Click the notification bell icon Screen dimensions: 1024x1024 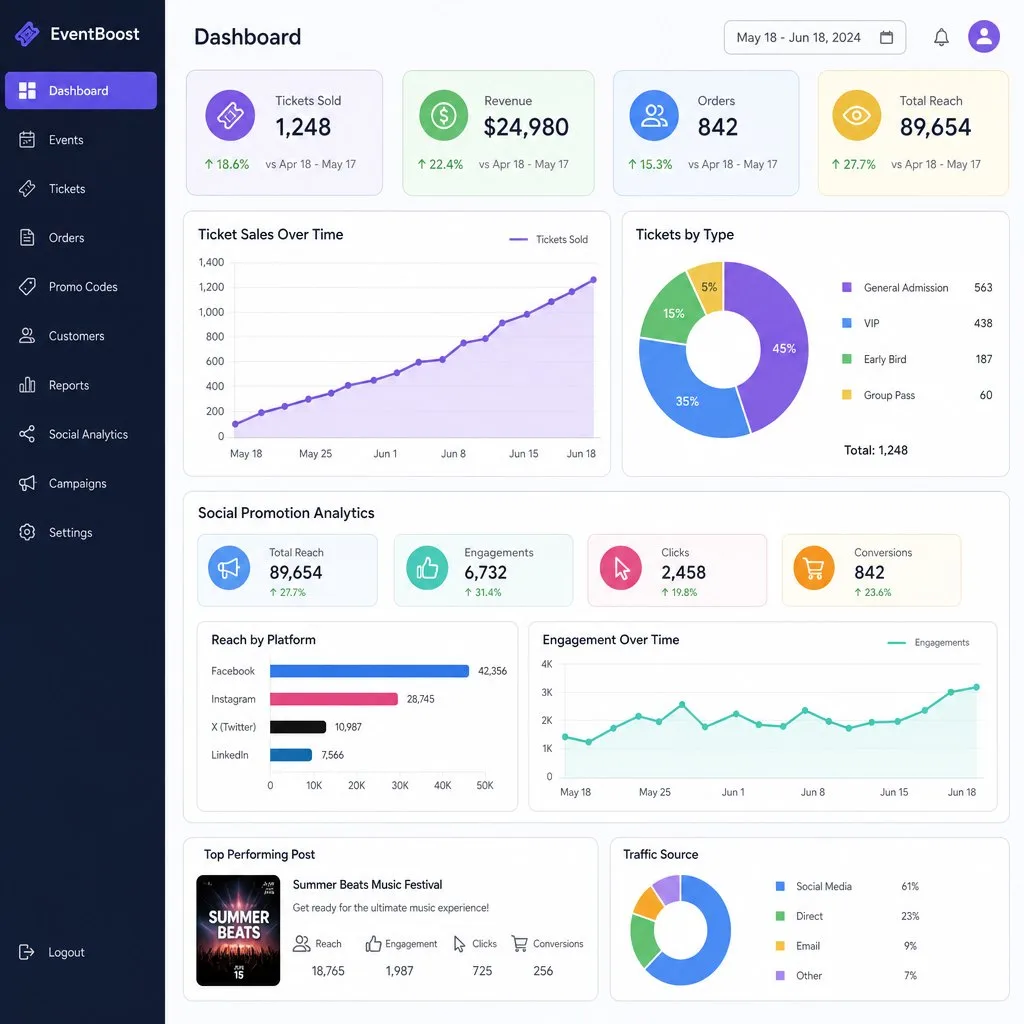point(941,37)
